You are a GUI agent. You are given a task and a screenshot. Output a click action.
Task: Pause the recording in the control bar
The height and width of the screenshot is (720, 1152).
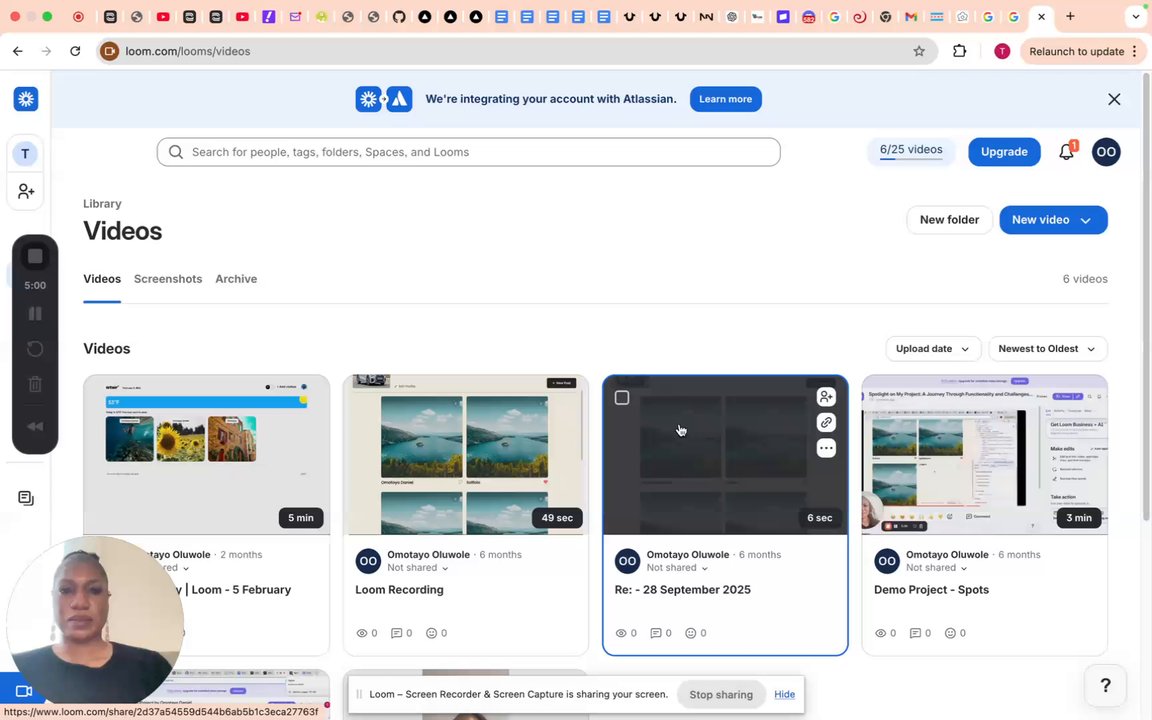35,314
